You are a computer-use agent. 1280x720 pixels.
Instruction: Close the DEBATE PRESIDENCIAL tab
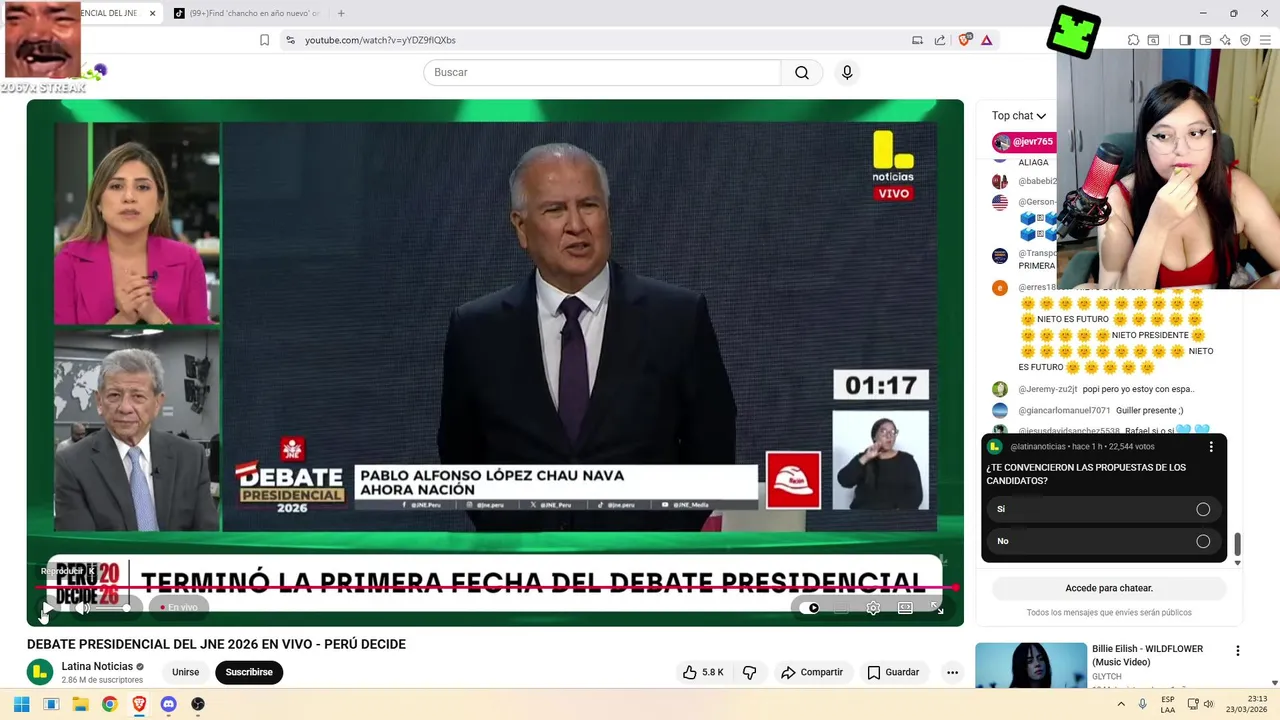[153, 13]
